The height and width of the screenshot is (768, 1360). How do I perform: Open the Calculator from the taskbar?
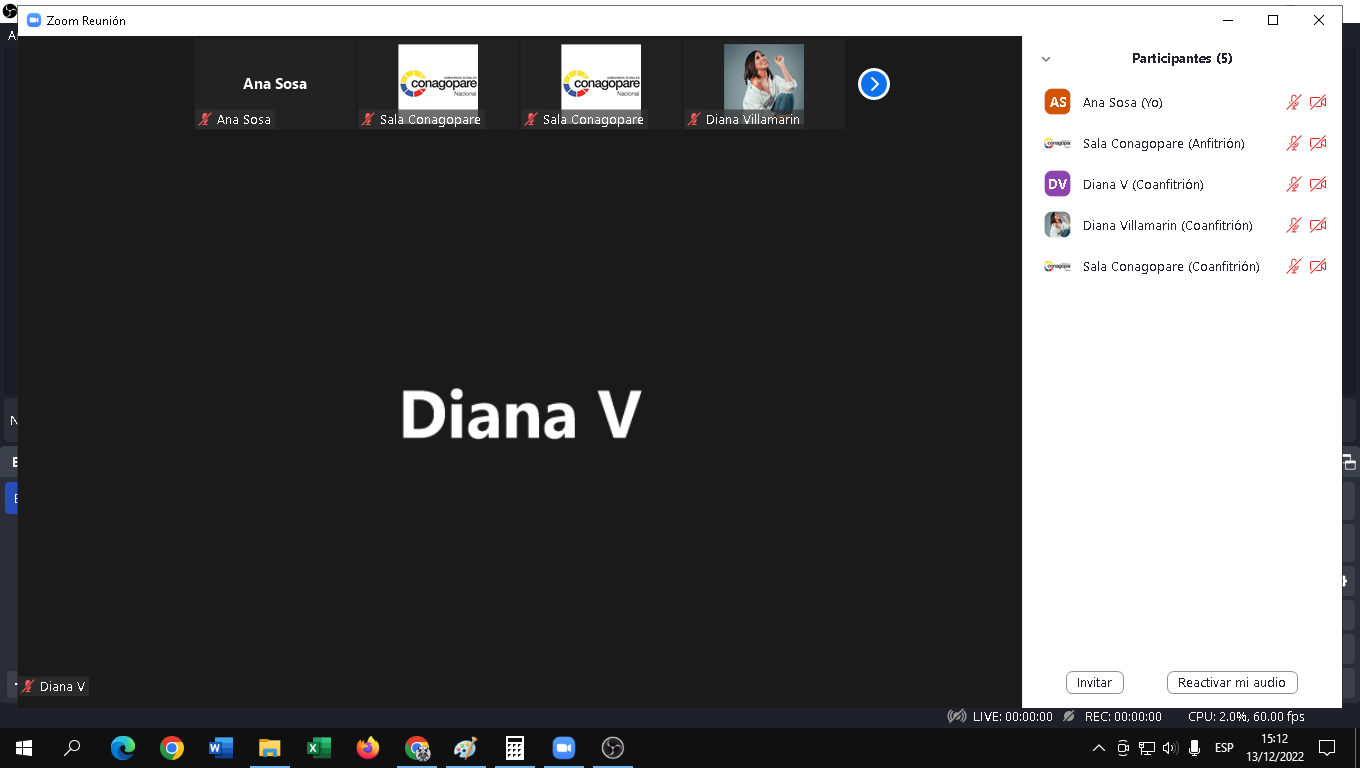[515, 748]
